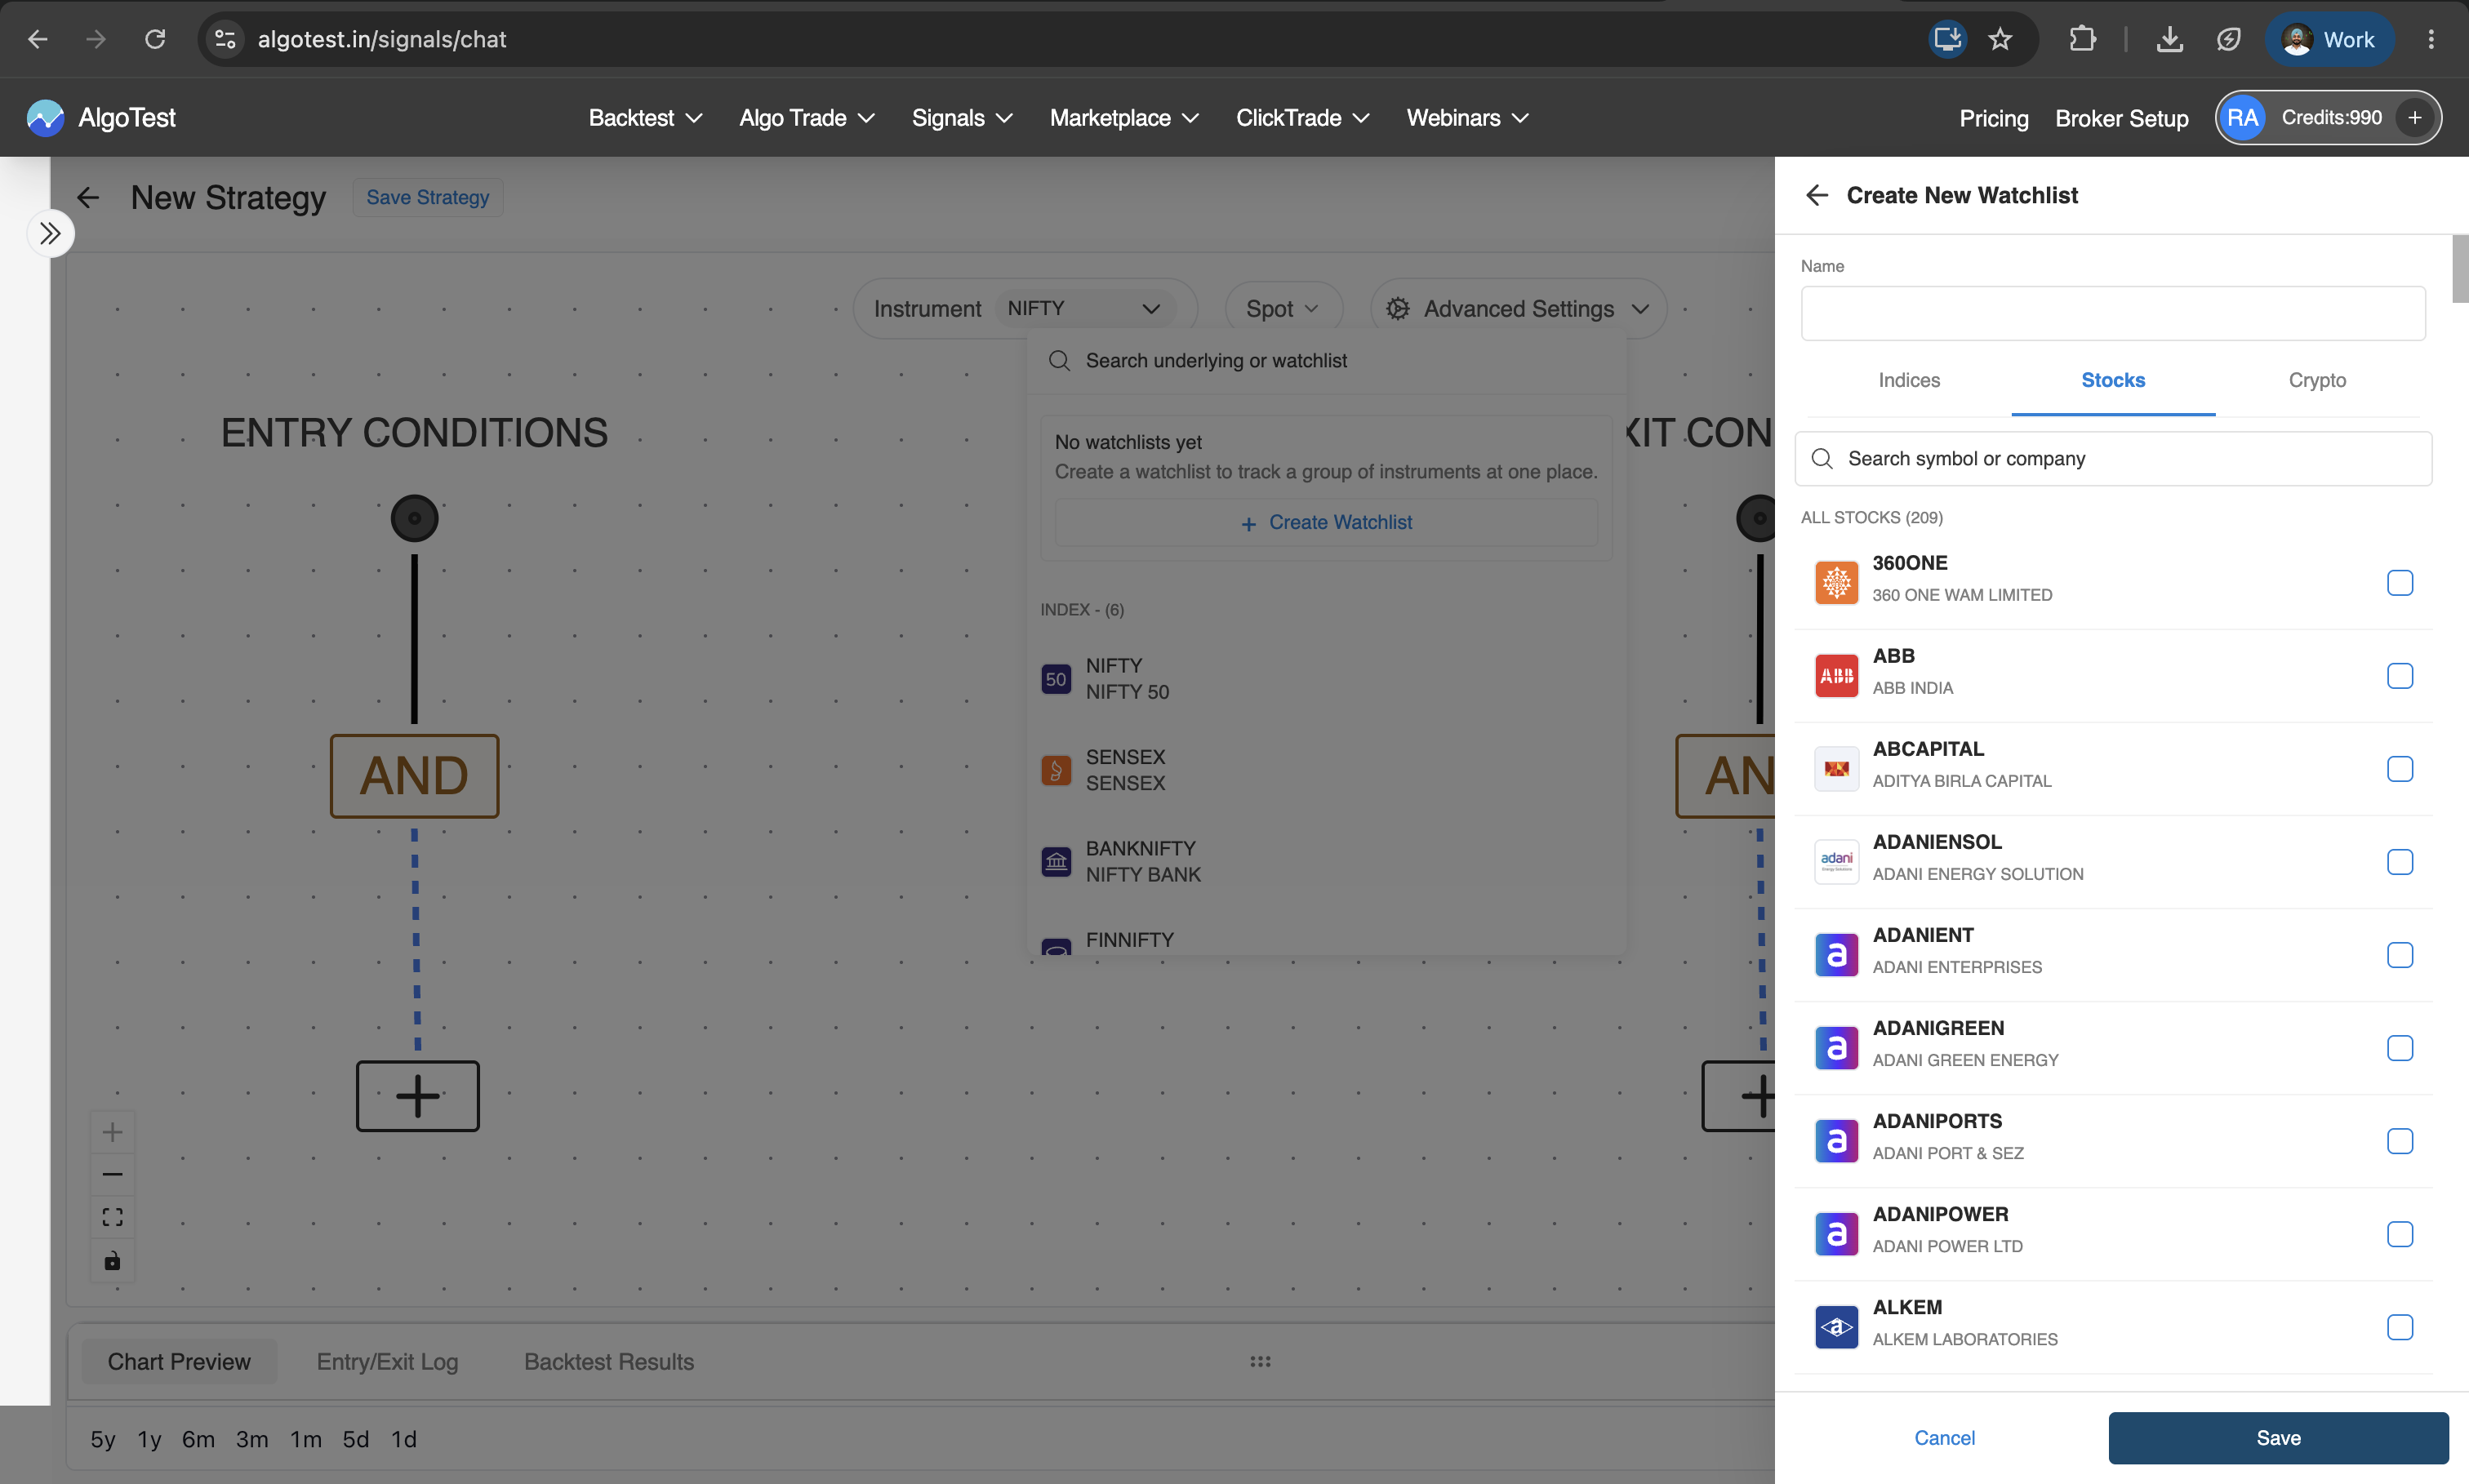
Task: Toggle the canvas lock icon
Action: coord(113,1260)
